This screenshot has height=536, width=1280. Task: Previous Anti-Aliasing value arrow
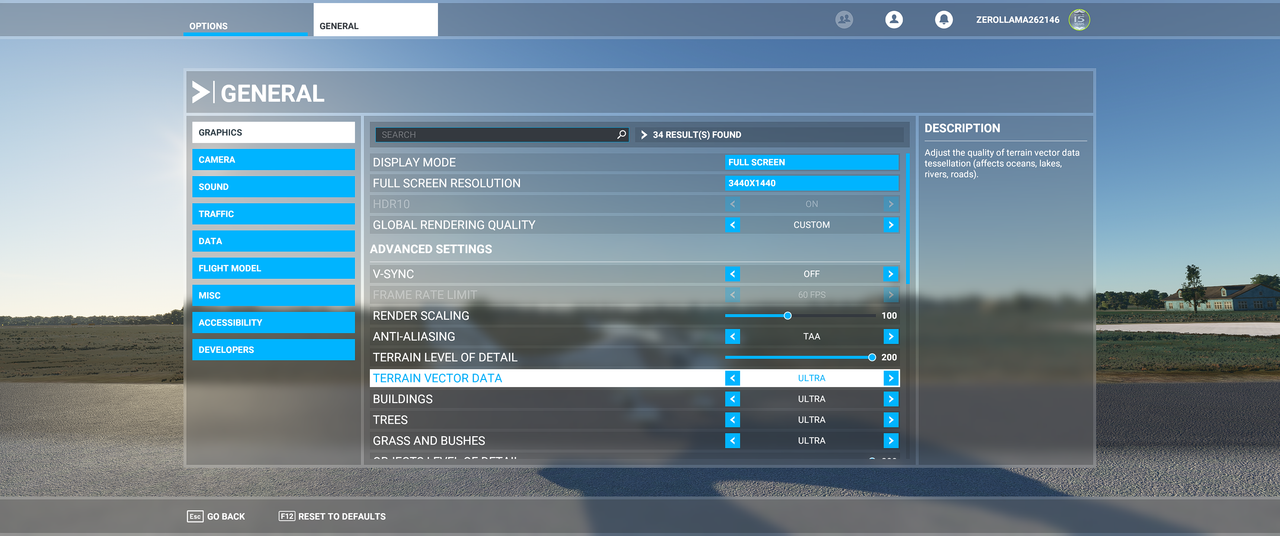pos(732,337)
